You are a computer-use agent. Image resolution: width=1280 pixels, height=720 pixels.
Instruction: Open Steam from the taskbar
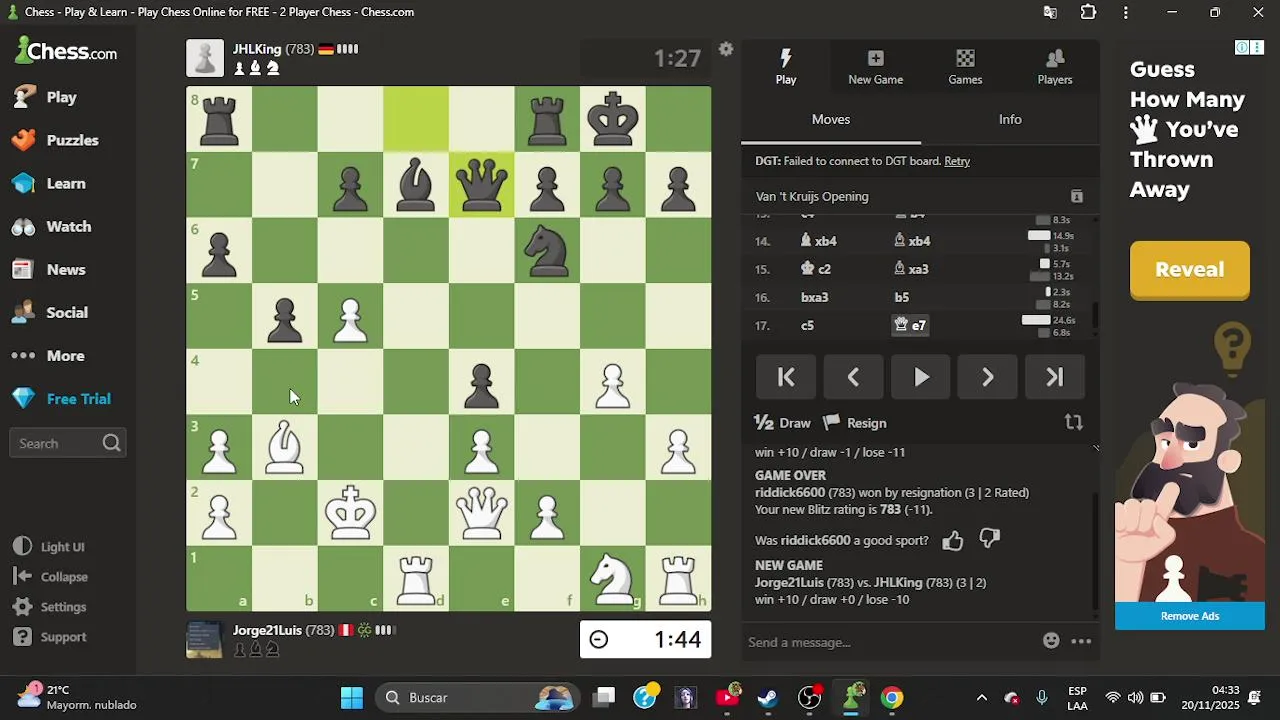[768, 697]
